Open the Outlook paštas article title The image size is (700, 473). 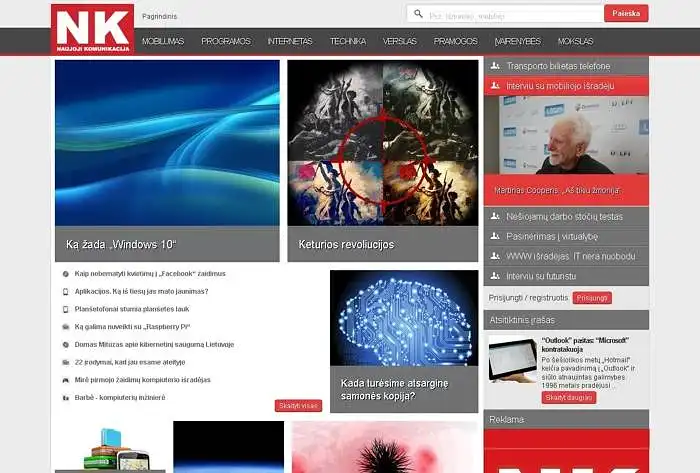pyautogui.click(x=585, y=344)
